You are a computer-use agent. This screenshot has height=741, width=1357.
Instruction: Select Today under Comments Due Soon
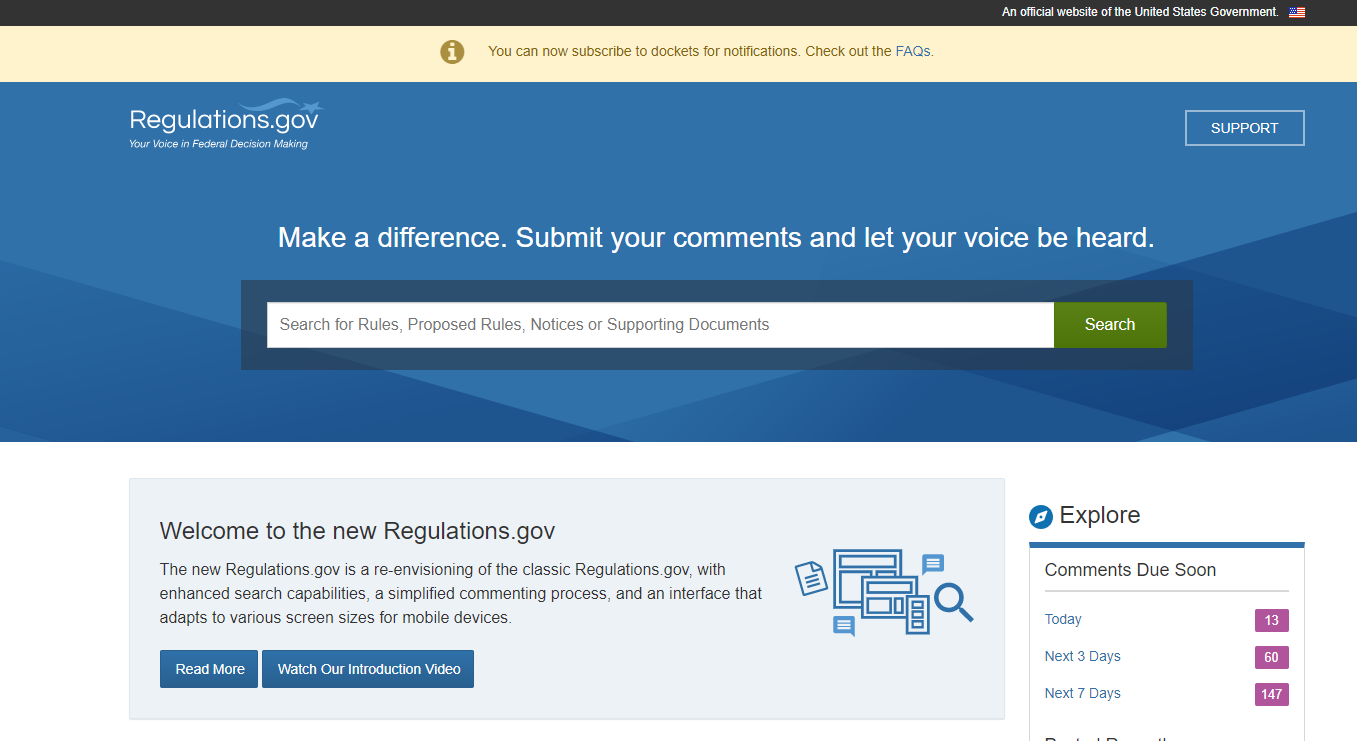[x=1062, y=619]
